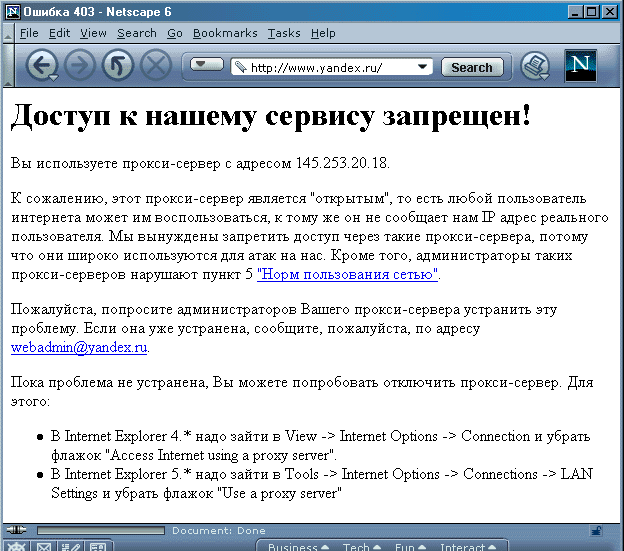Click the online/offline plug icon in status bar
The height and width of the screenshot is (551, 624).
16,530
